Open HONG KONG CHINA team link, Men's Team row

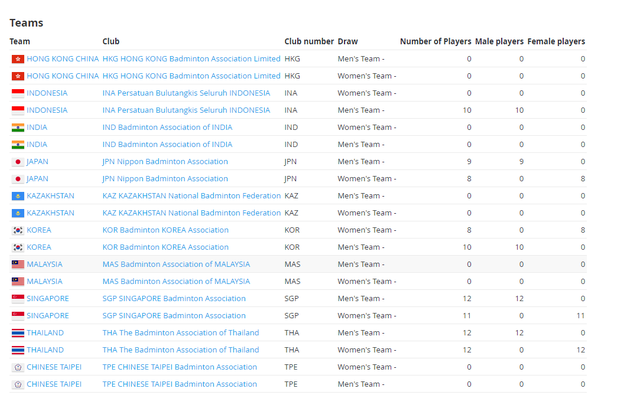click(63, 59)
